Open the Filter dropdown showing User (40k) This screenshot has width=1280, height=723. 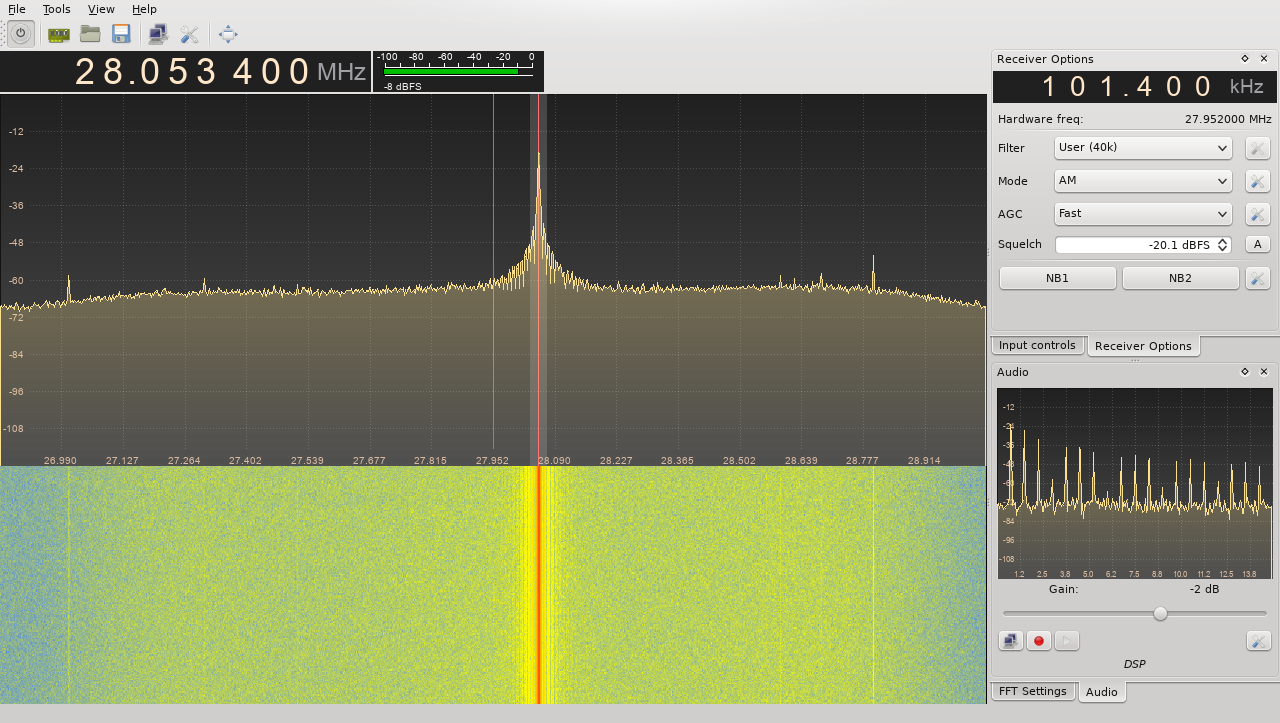coord(1143,148)
